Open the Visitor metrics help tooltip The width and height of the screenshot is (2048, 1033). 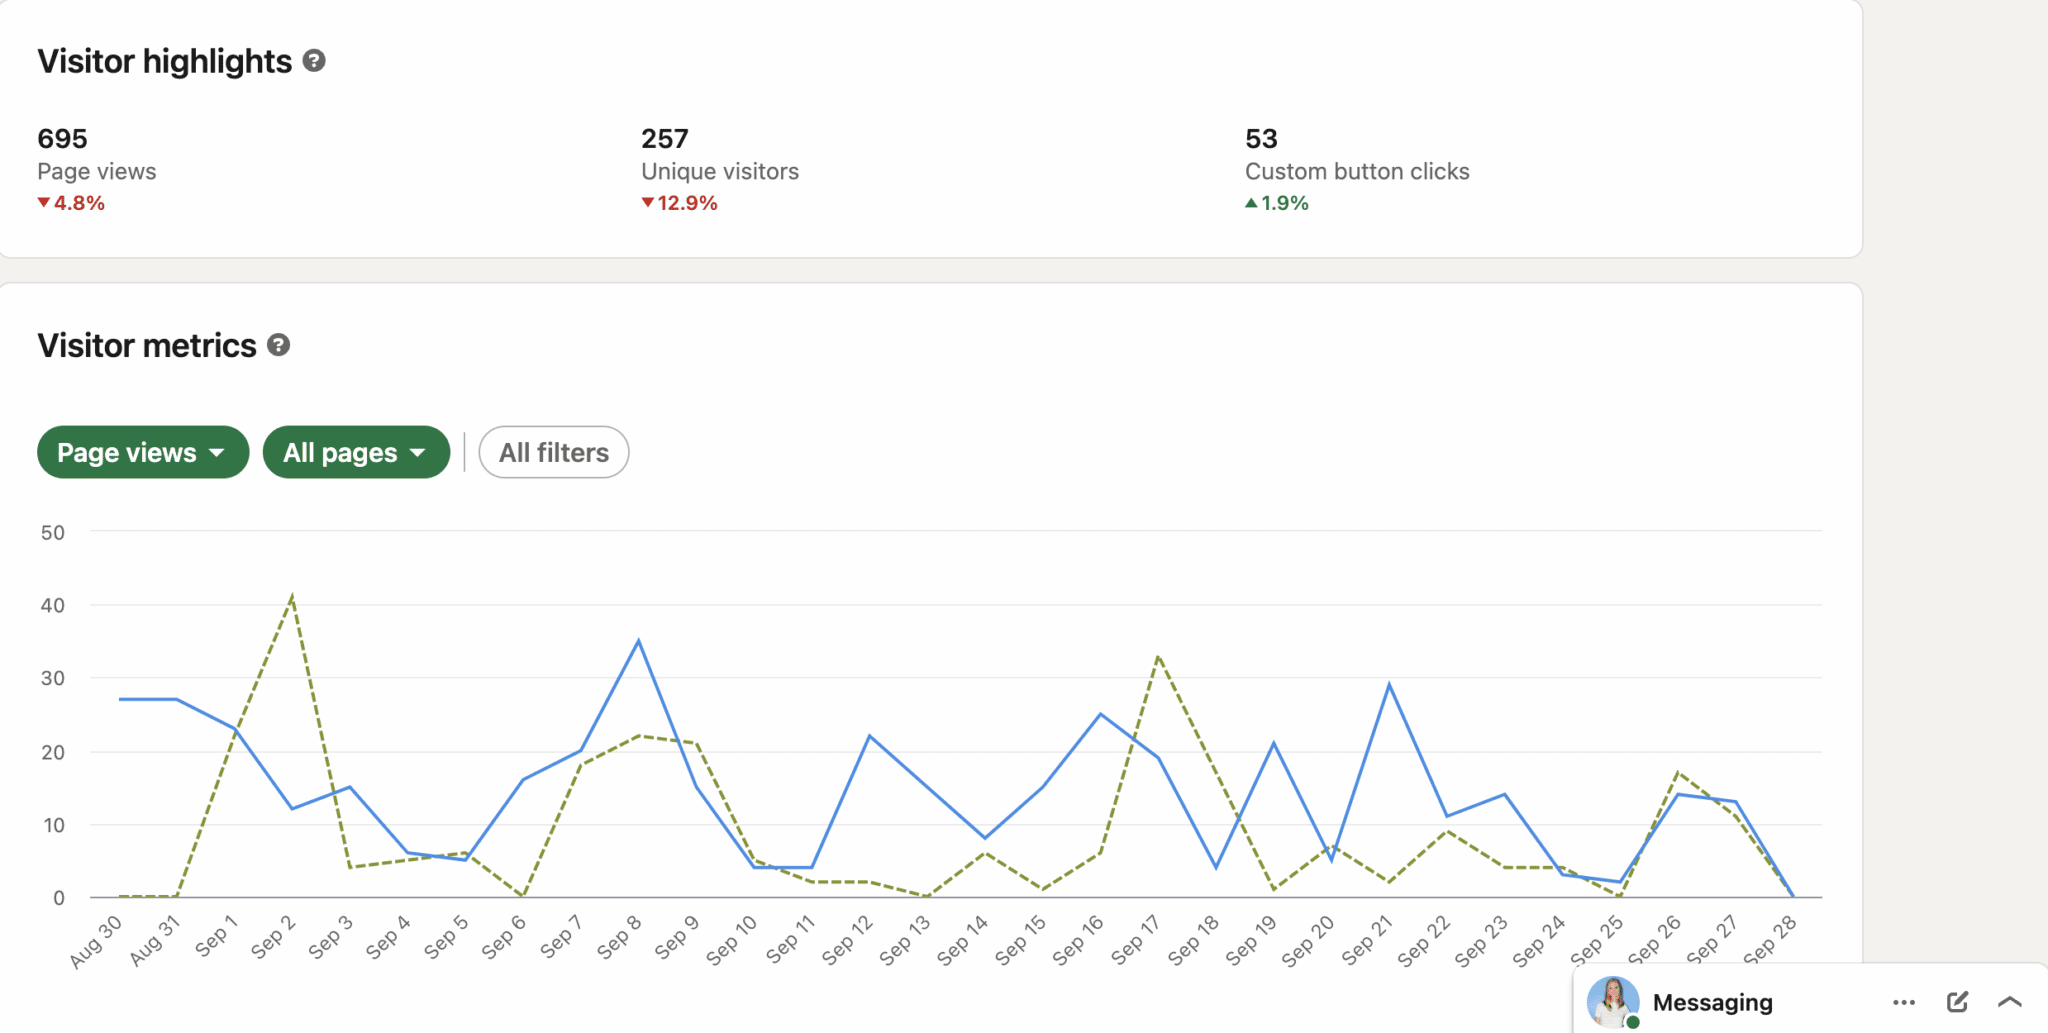point(279,345)
